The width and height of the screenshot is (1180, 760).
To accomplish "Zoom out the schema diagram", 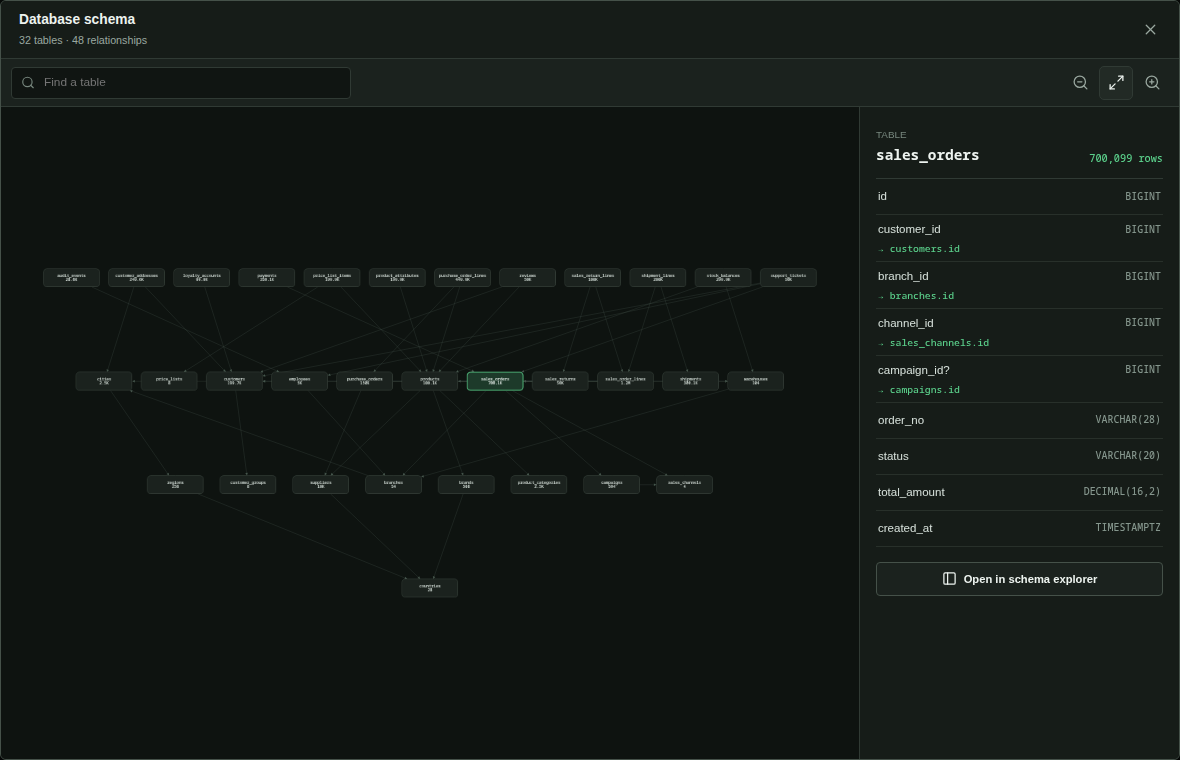I will coord(1080,83).
